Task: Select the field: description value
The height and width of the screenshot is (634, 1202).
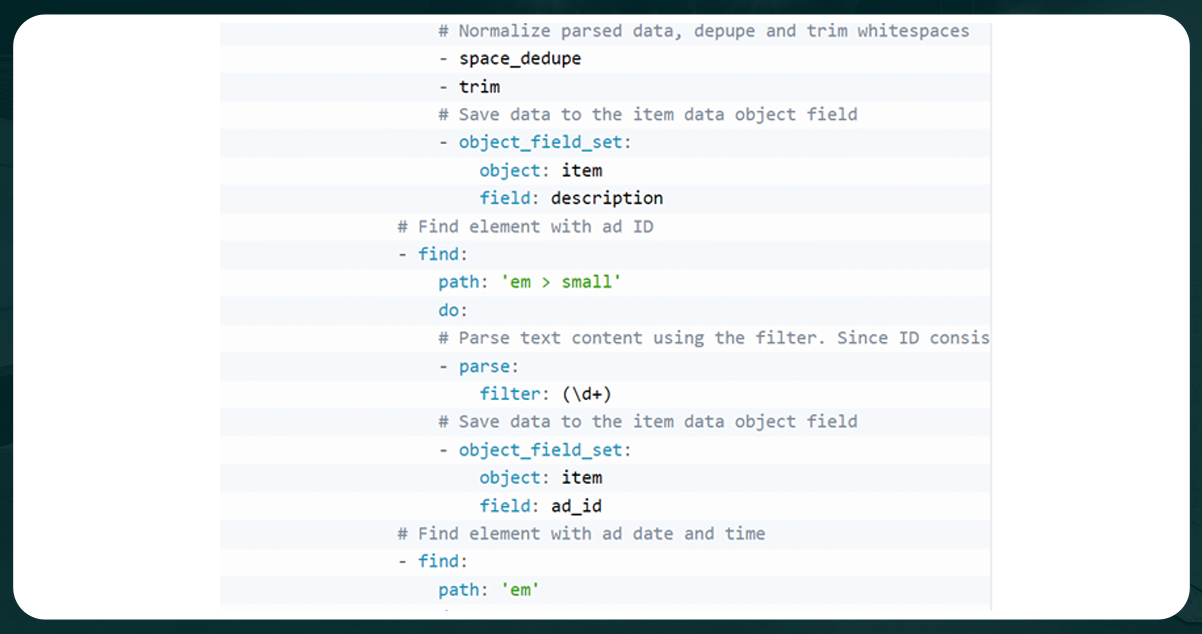Action: (606, 198)
